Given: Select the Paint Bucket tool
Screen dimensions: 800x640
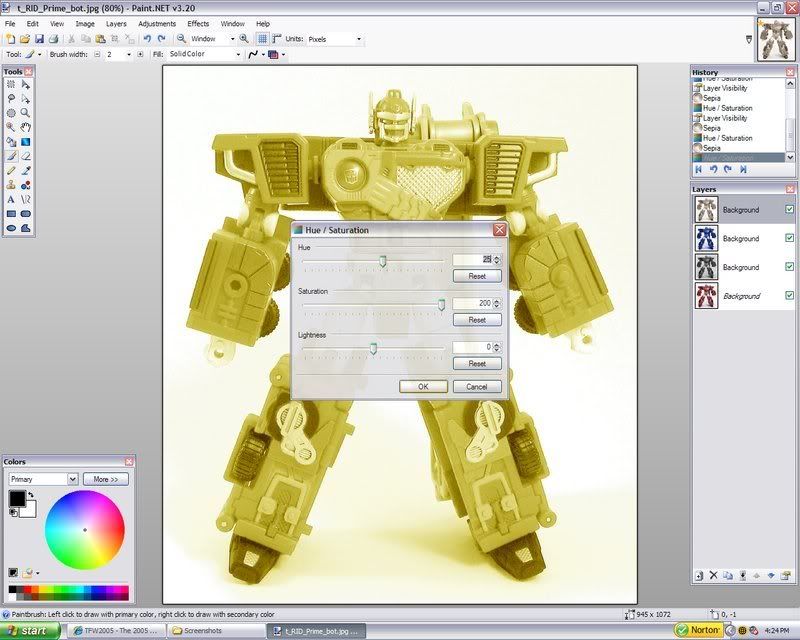Looking at the screenshot, I should click(x=11, y=142).
